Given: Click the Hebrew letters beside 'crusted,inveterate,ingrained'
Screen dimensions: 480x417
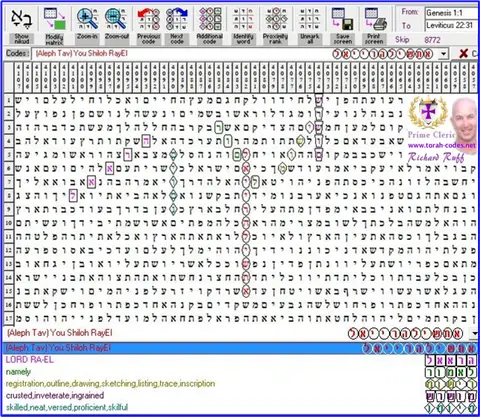Looking at the screenshot, I should click(450, 396).
